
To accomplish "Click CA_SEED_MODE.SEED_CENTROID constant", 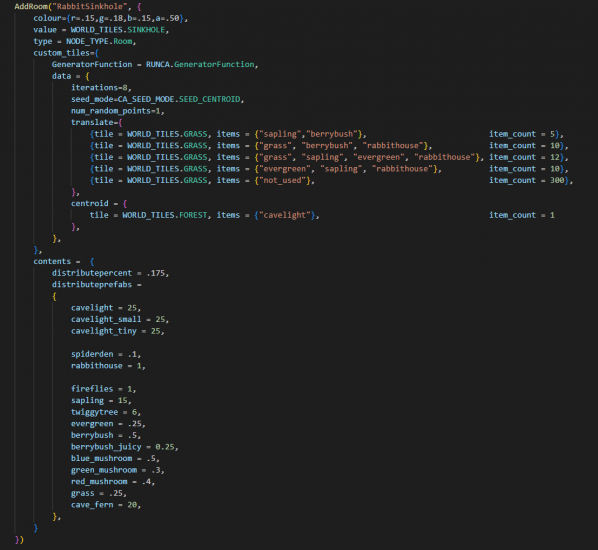I will coord(179,99).
